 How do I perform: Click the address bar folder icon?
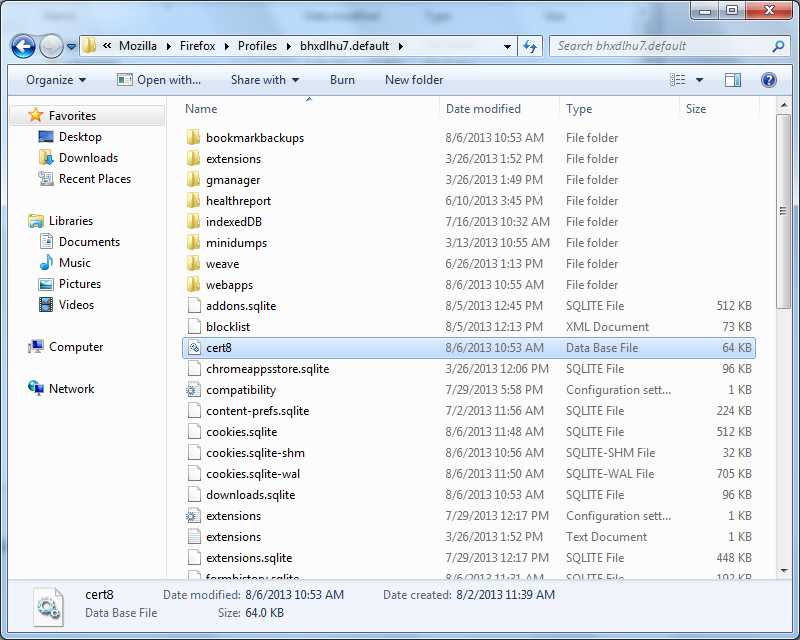tap(90, 45)
